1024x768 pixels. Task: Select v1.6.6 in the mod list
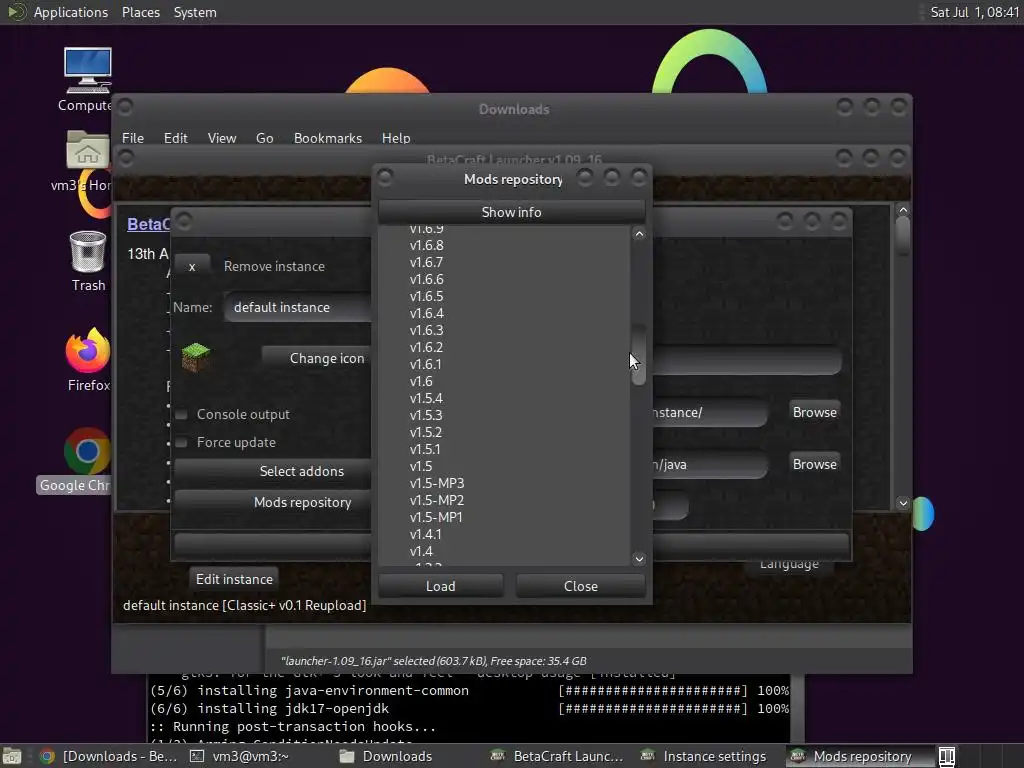(426, 279)
